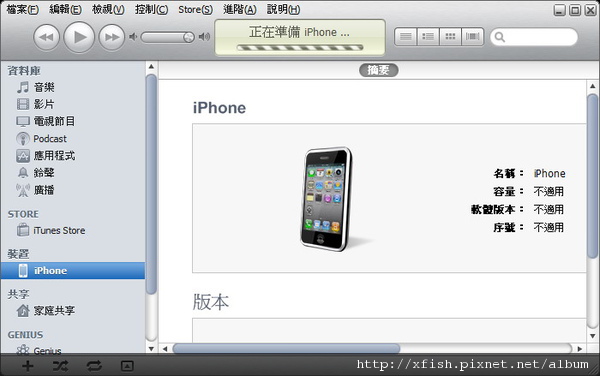Click the Genius atom icon
Image resolution: width=600 pixels, height=376 pixels.
[23, 349]
